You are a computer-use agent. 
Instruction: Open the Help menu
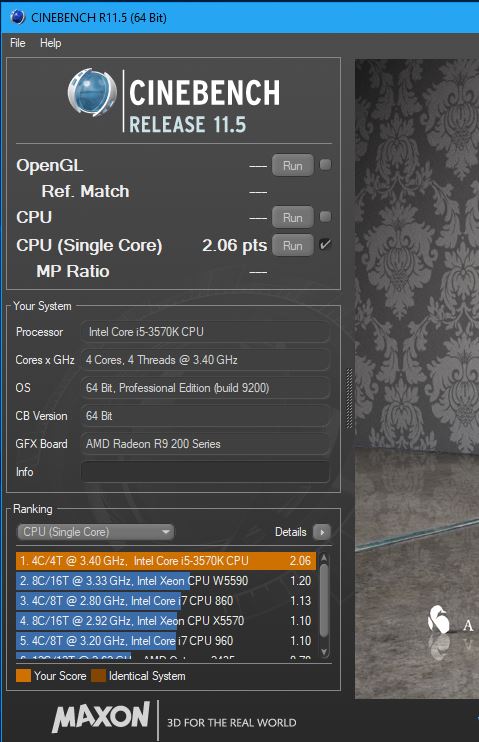pyautogui.click(x=51, y=43)
